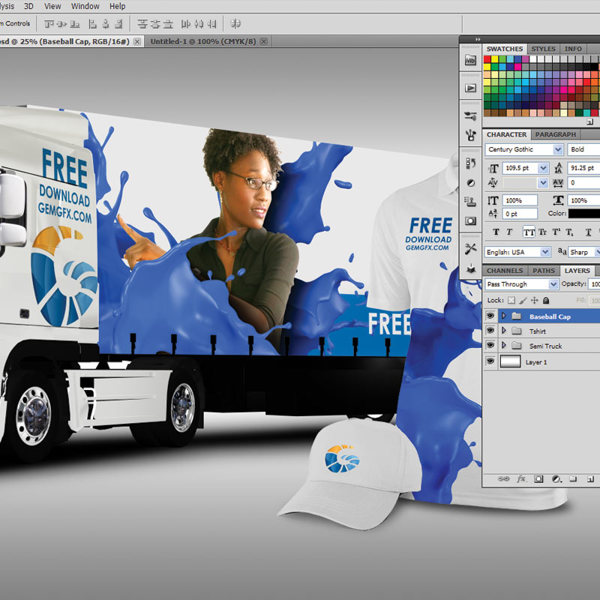Image resolution: width=600 pixels, height=600 pixels.
Task: Toggle Superscript in Character panel
Action: 556,232
